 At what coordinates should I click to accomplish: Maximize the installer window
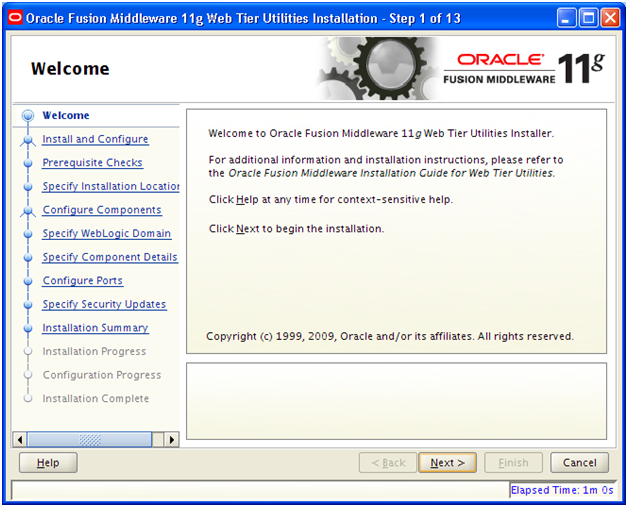[588, 18]
